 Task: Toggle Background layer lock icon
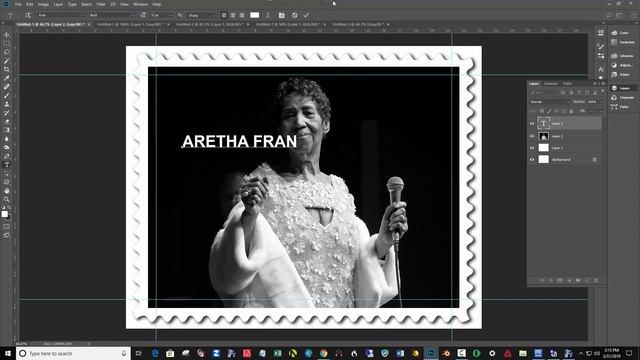[x=594, y=160]
